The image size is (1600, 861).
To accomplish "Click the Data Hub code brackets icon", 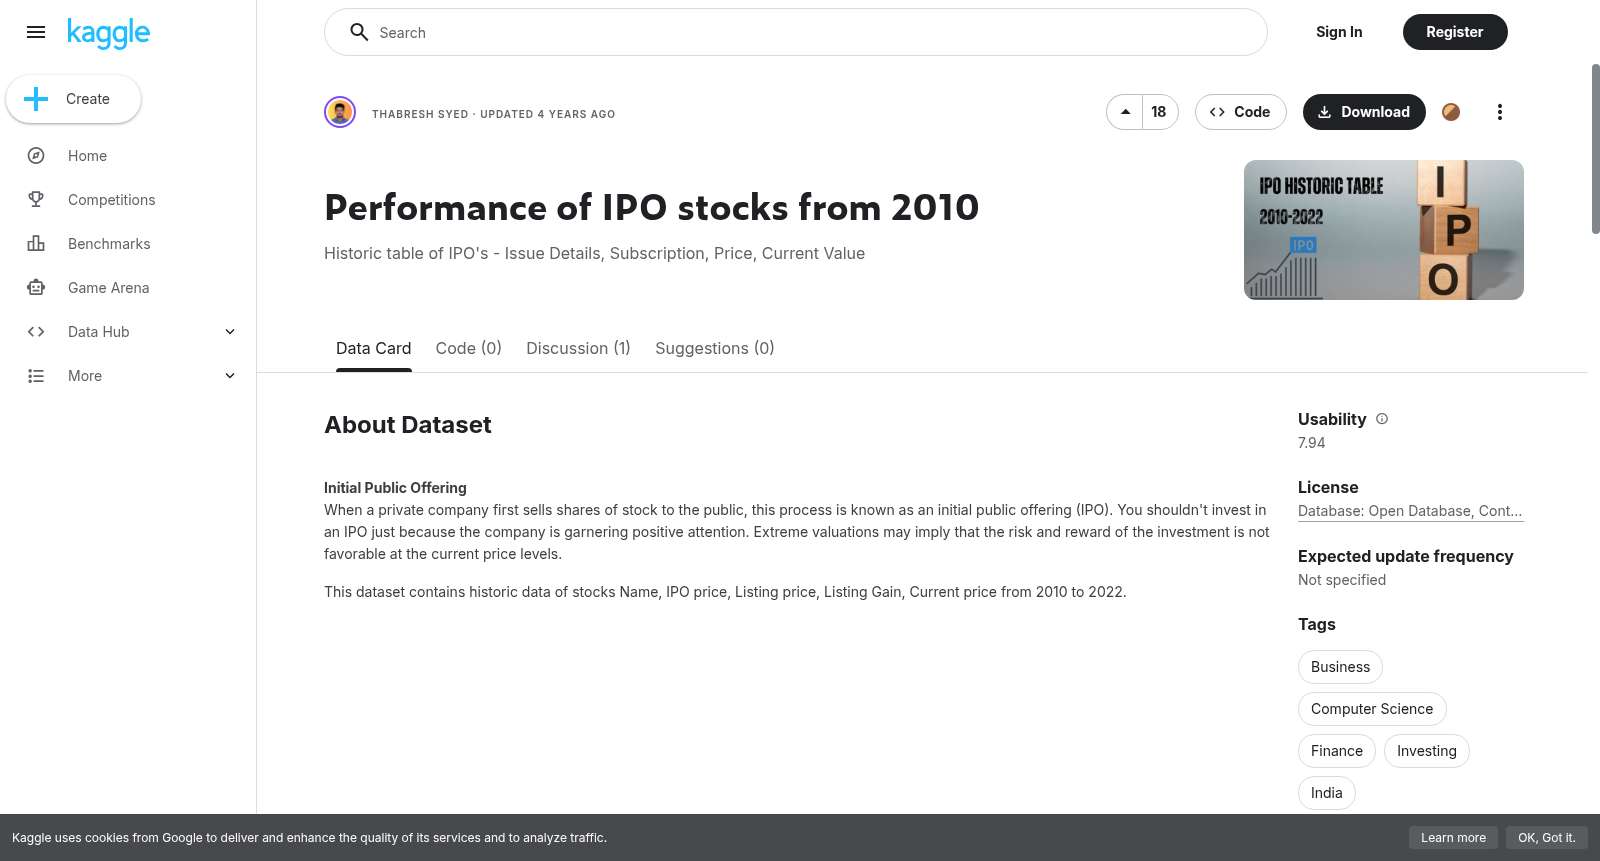I will coord(36,332).
